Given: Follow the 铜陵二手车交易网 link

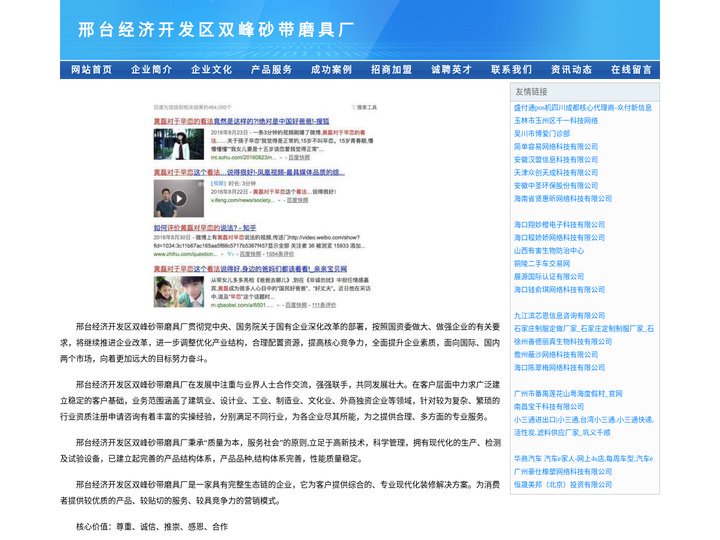Looking at the screenshot, I should pos(542,264).
